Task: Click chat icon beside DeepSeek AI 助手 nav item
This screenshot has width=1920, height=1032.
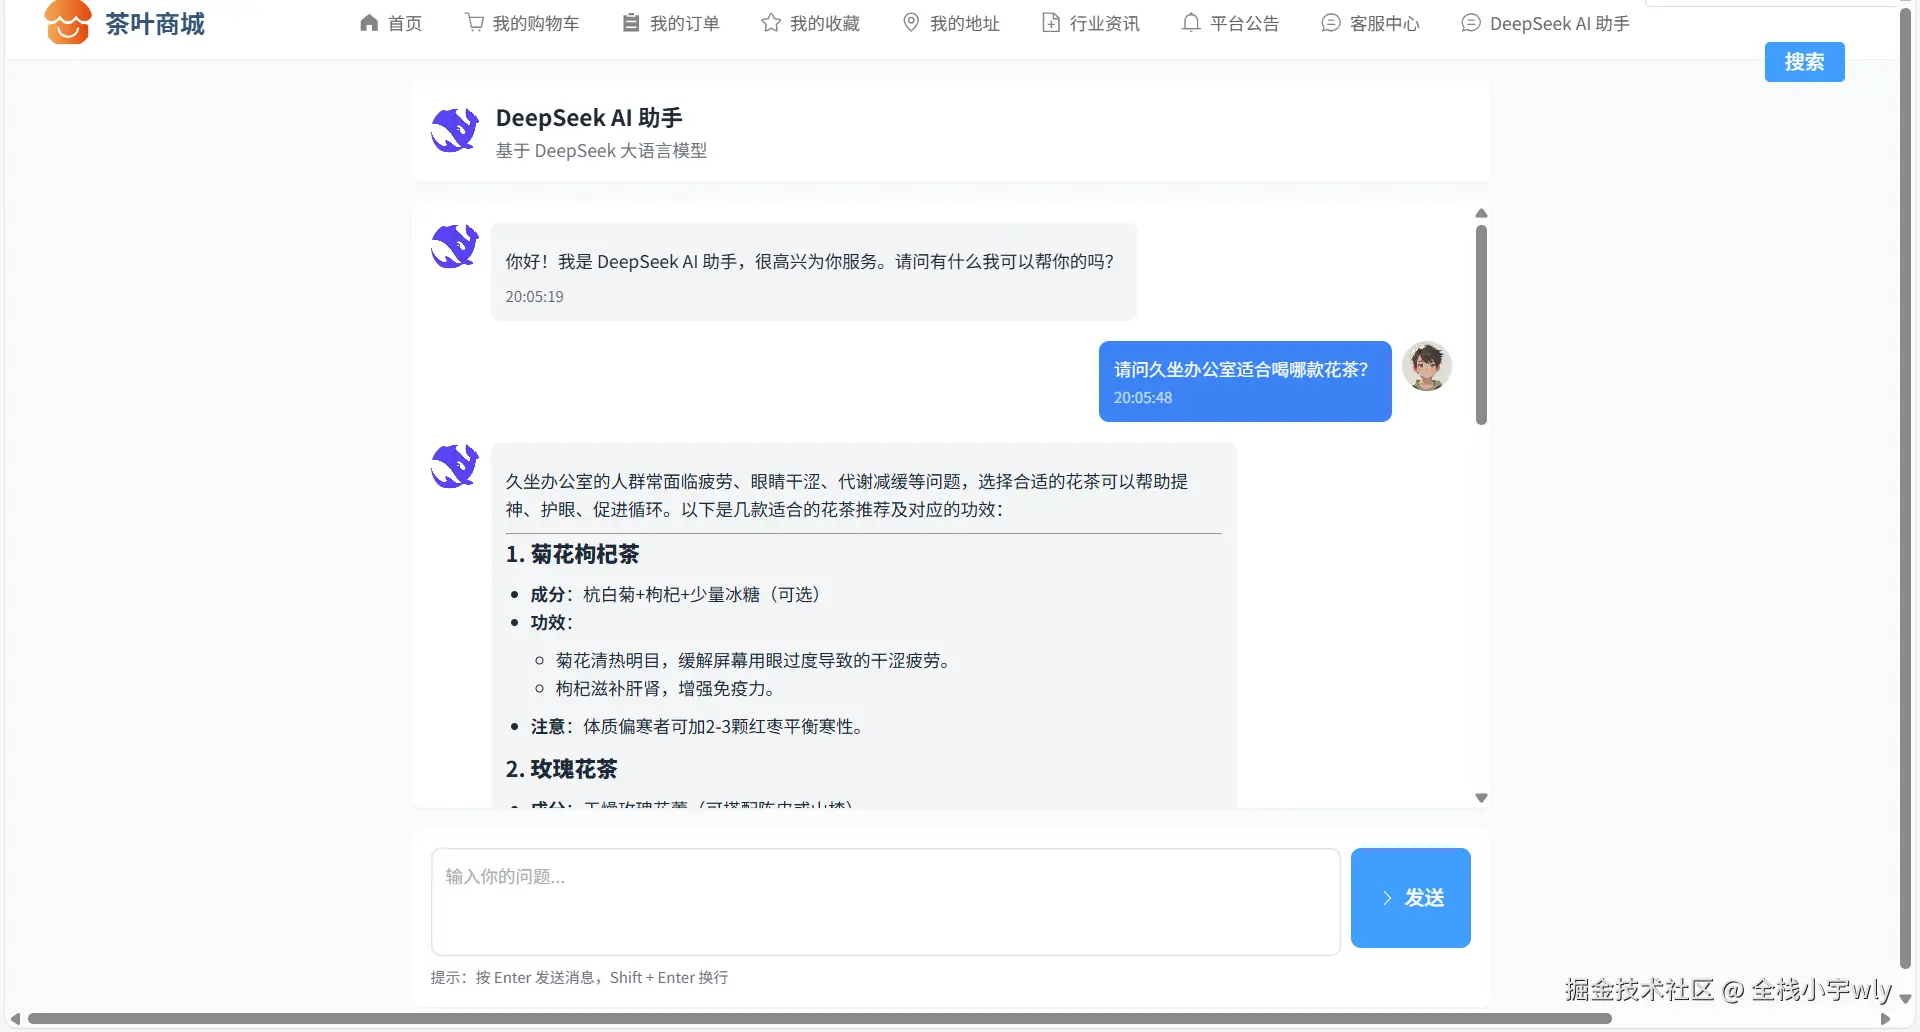Action: pyautogui.click(x=1471, y=23)
